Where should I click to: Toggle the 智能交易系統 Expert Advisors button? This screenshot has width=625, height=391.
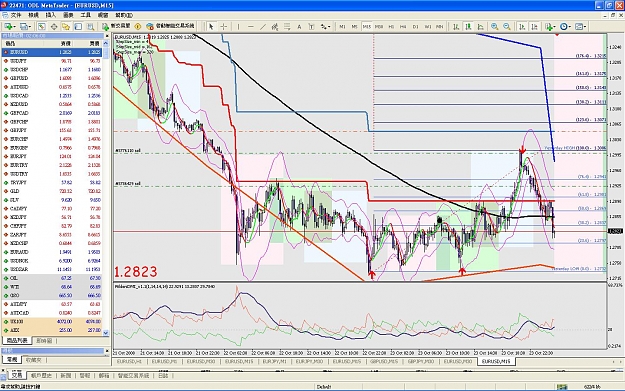point(170,26)
